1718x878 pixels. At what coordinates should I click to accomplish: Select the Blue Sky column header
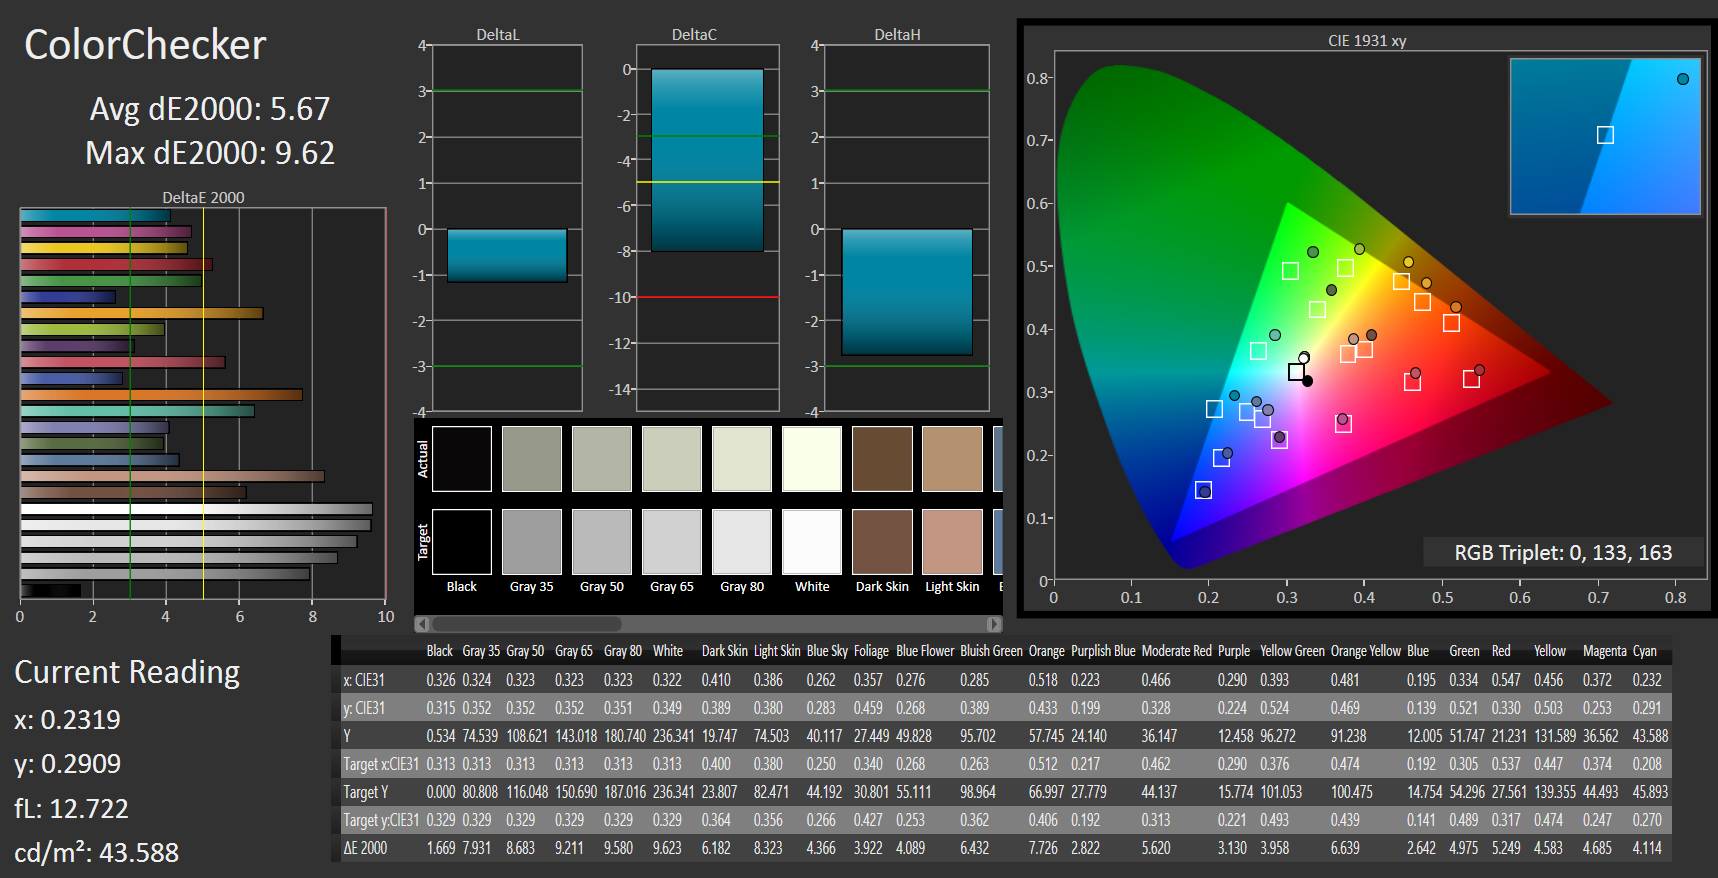tap(827, 651)
